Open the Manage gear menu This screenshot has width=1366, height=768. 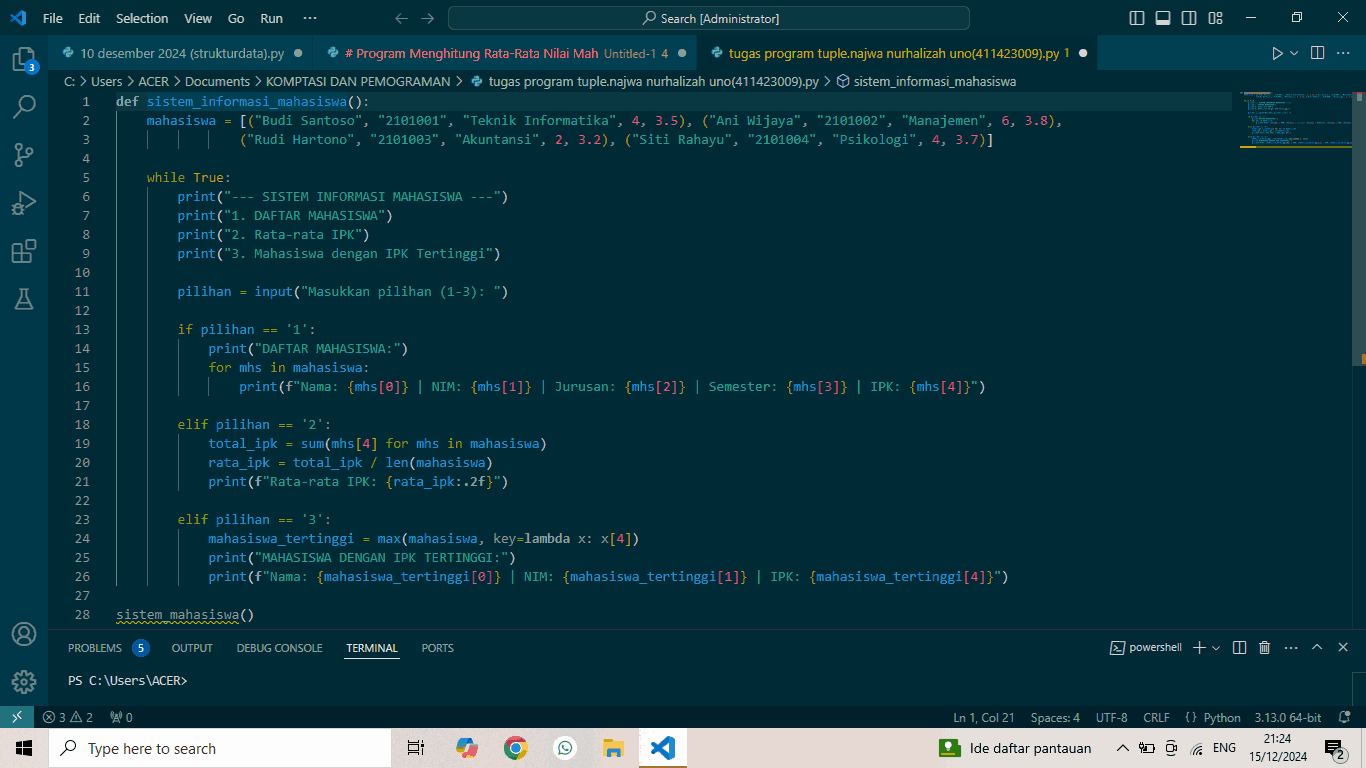pos(24,682)
